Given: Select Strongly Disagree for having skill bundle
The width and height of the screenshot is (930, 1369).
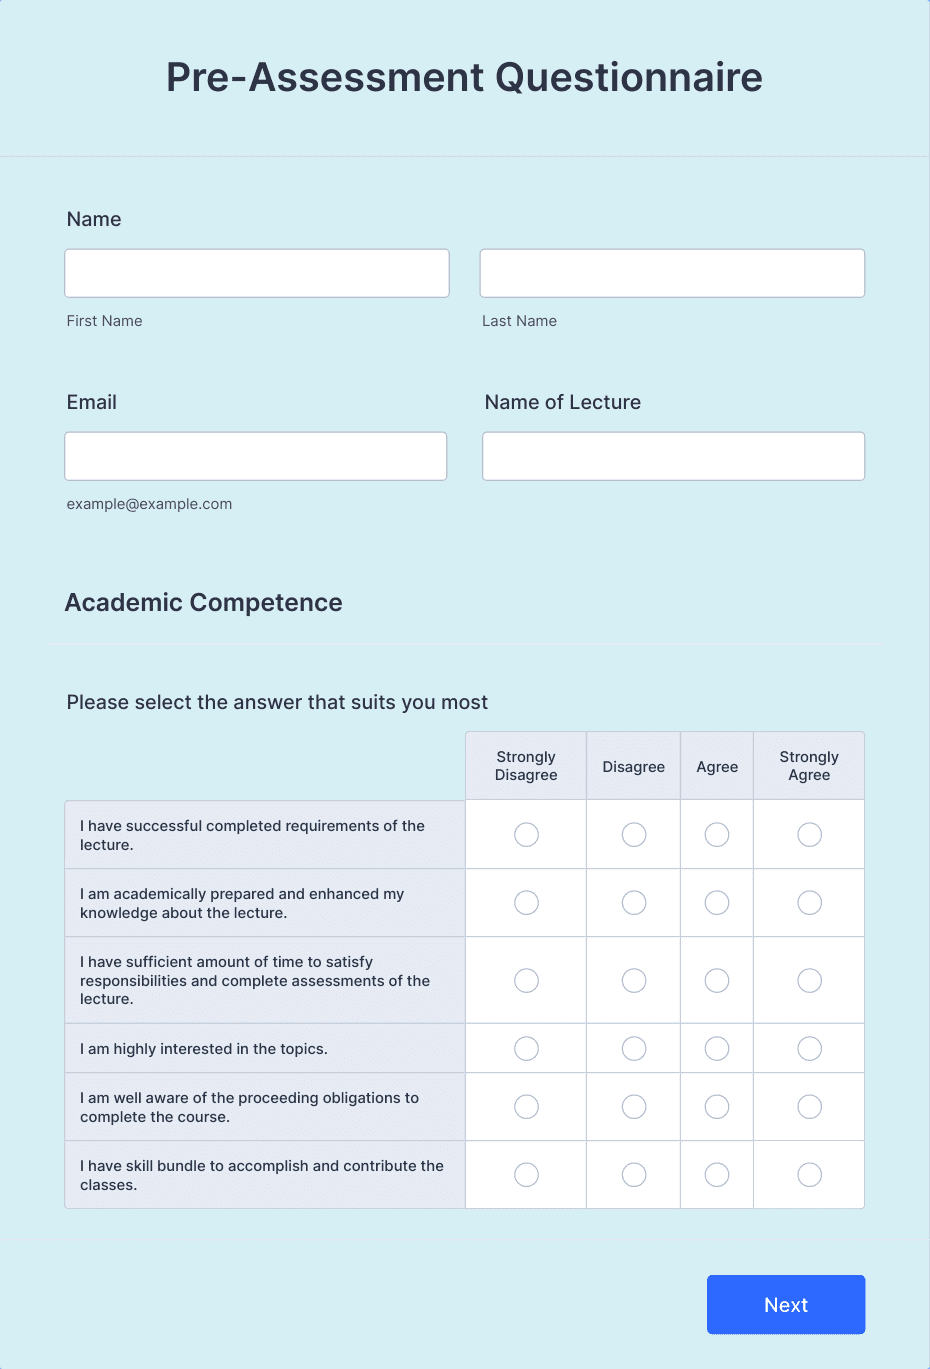Looking at the screenshot, I should coord(526,1174).
